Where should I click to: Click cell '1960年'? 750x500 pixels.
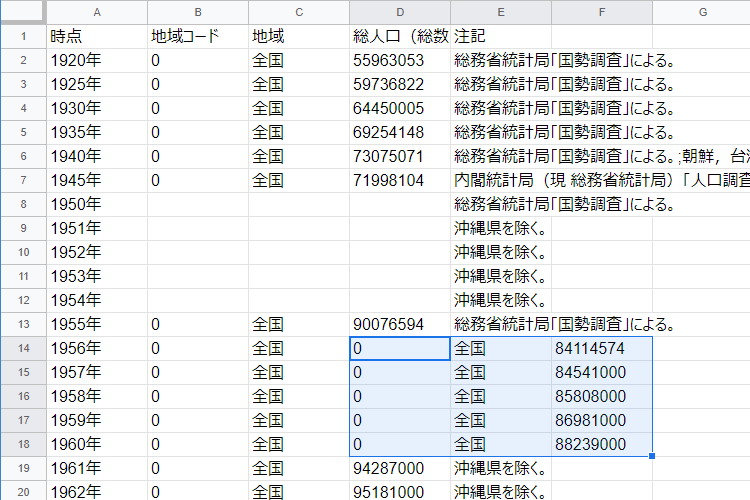click(97, 444)
